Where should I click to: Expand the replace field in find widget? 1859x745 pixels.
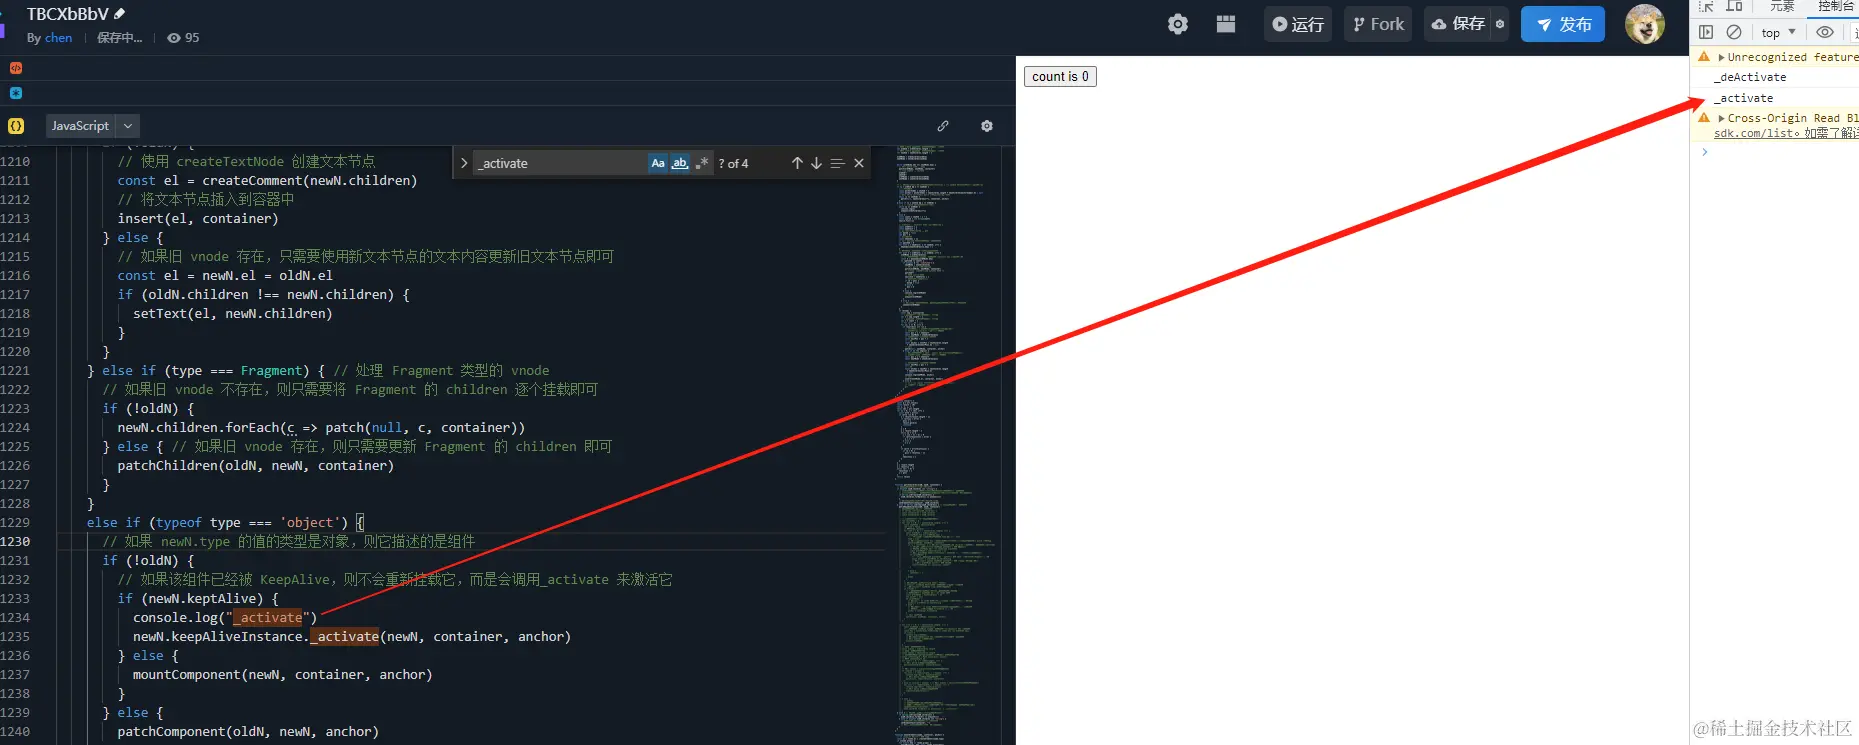tap(464, 163)
